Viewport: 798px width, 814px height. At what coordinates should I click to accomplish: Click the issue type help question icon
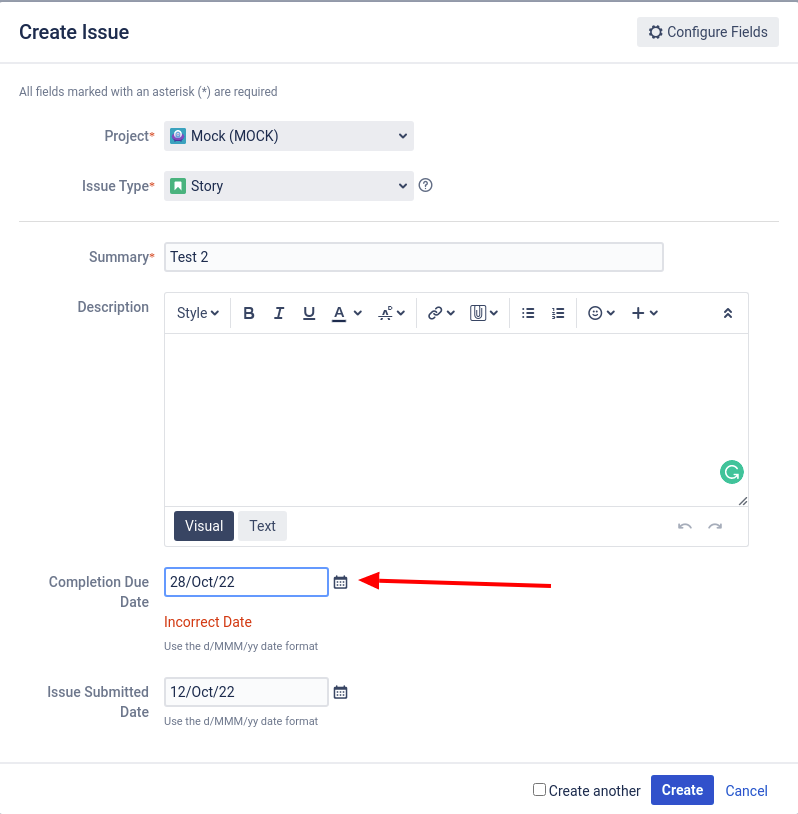pos(425,185)
